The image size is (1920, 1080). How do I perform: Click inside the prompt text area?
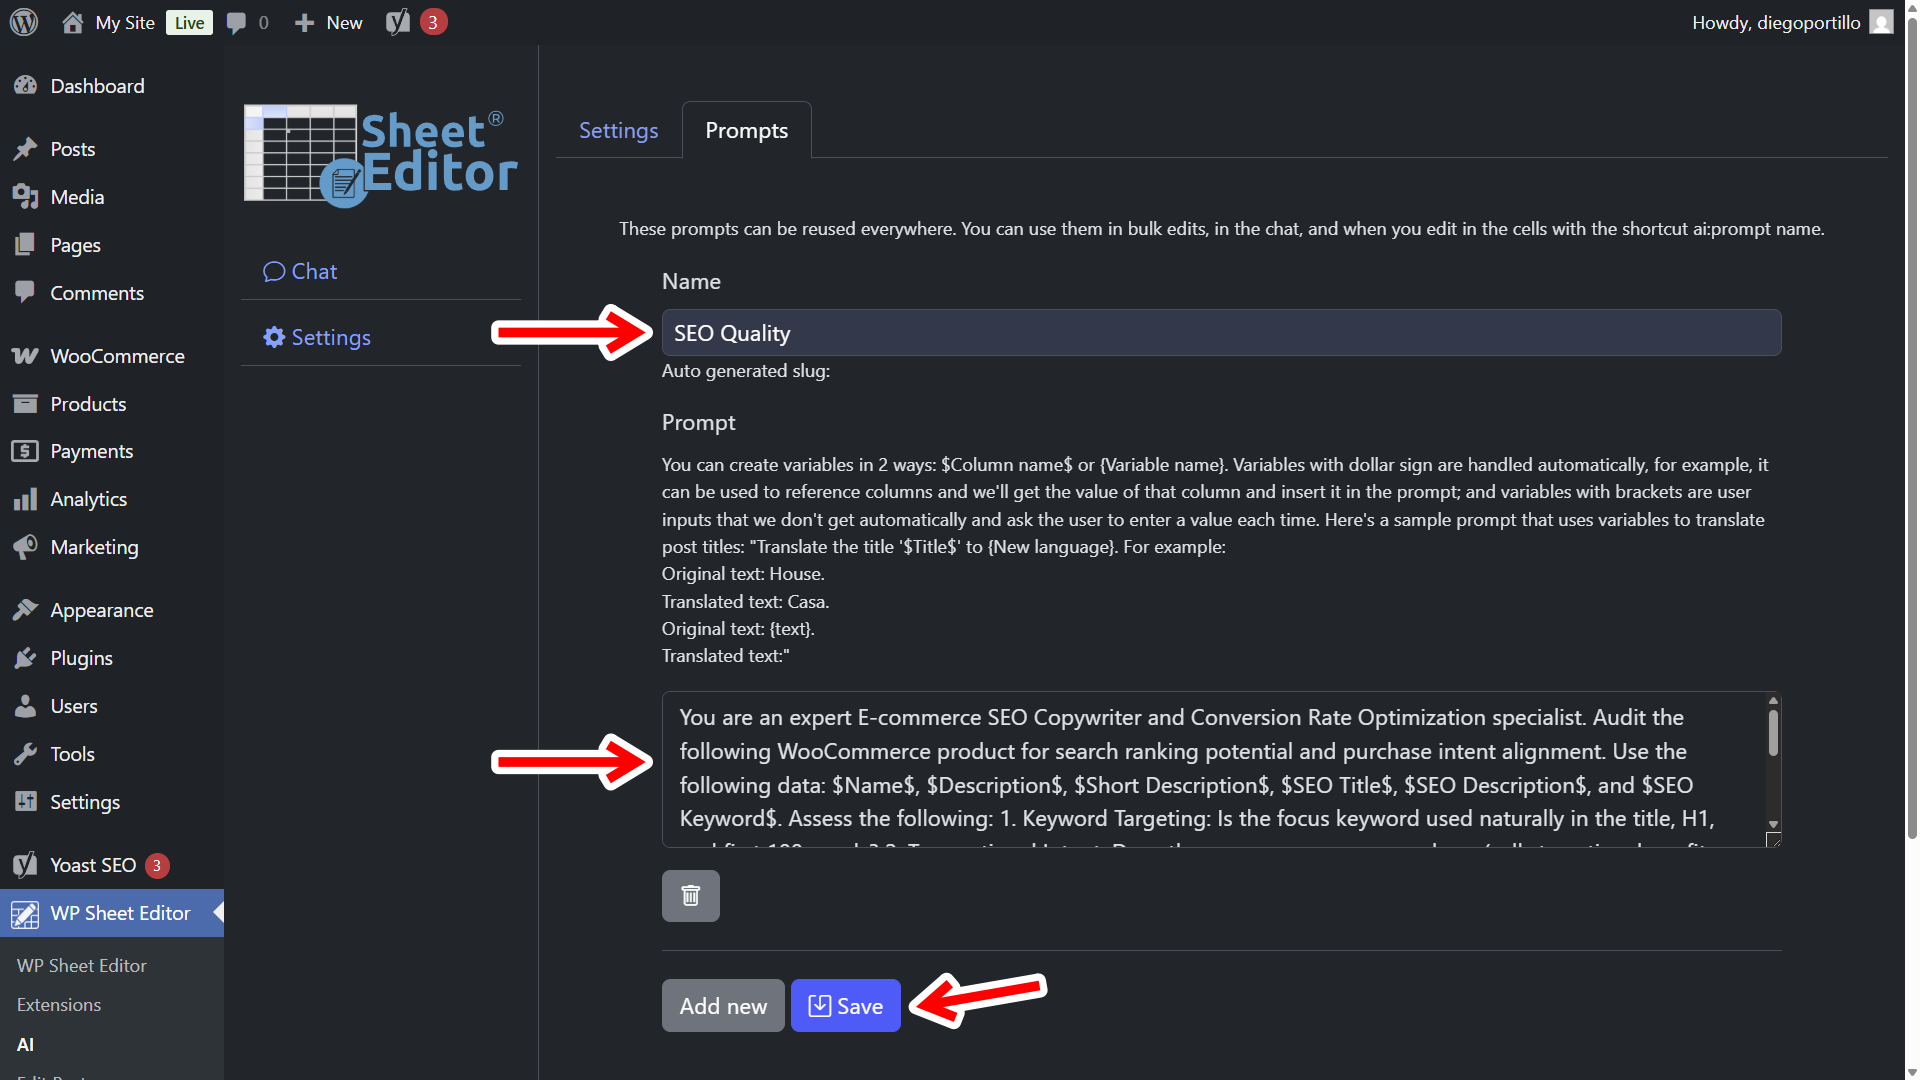(x=1210, y=768)
